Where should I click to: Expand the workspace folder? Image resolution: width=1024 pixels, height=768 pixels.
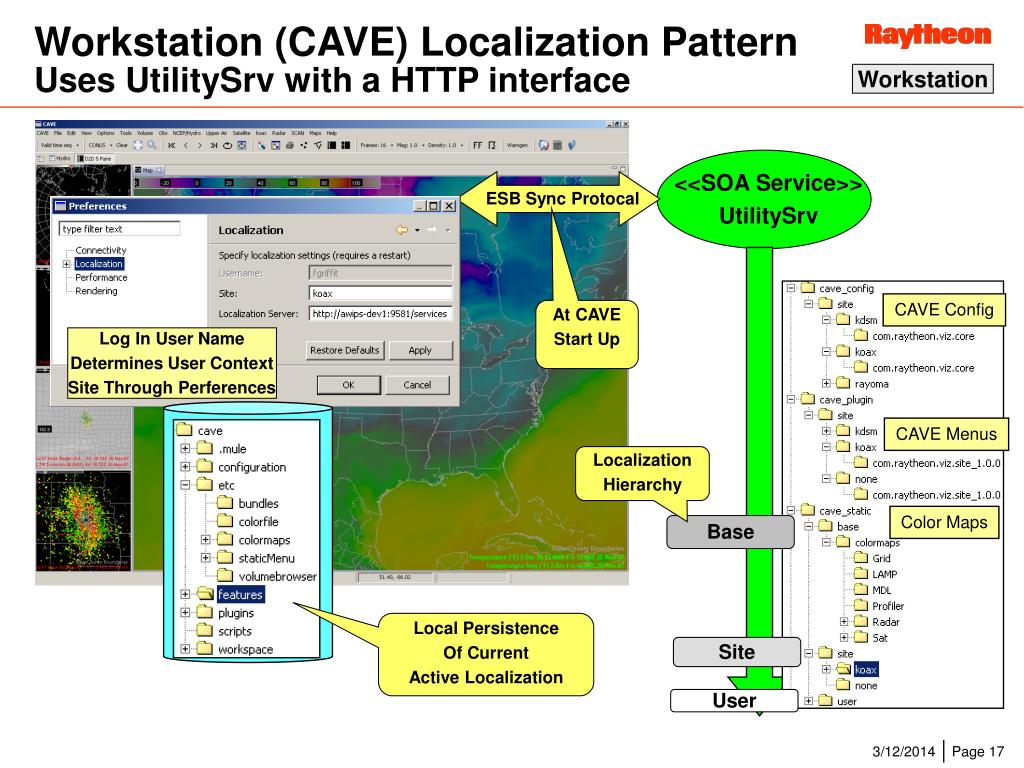click(185, 649)
